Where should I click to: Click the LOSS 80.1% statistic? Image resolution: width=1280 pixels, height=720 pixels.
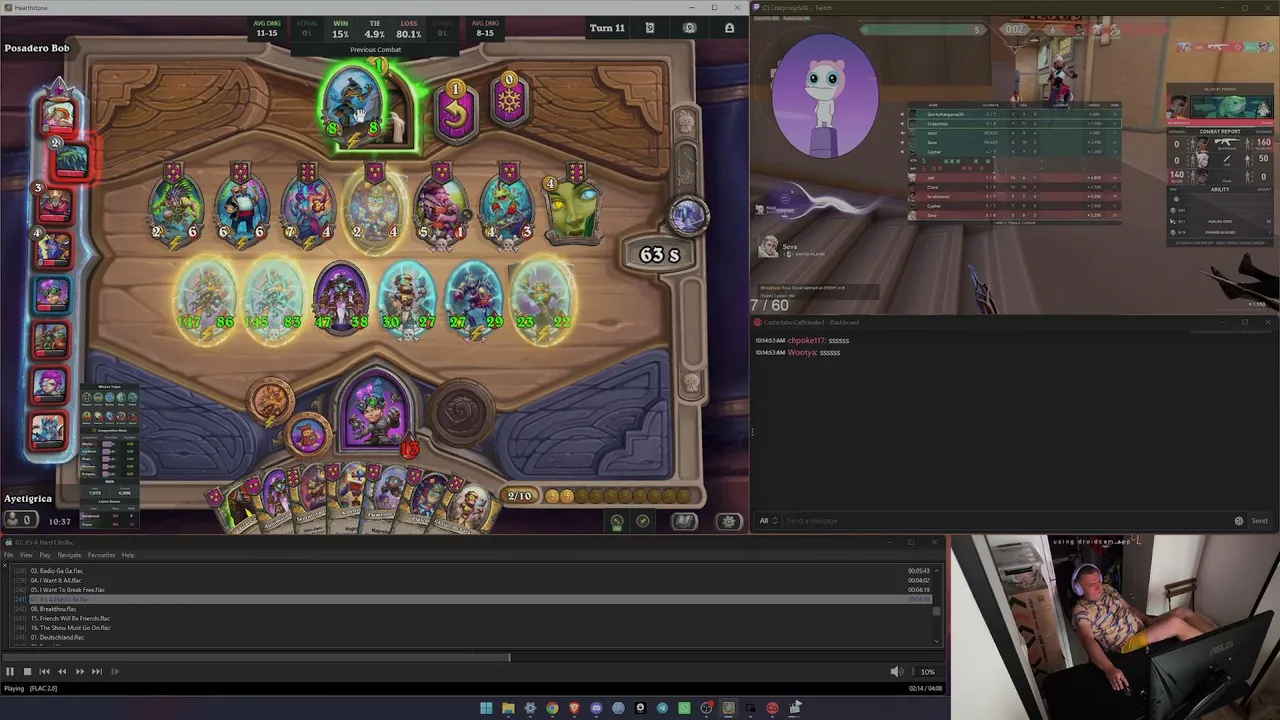coord(408,29)
